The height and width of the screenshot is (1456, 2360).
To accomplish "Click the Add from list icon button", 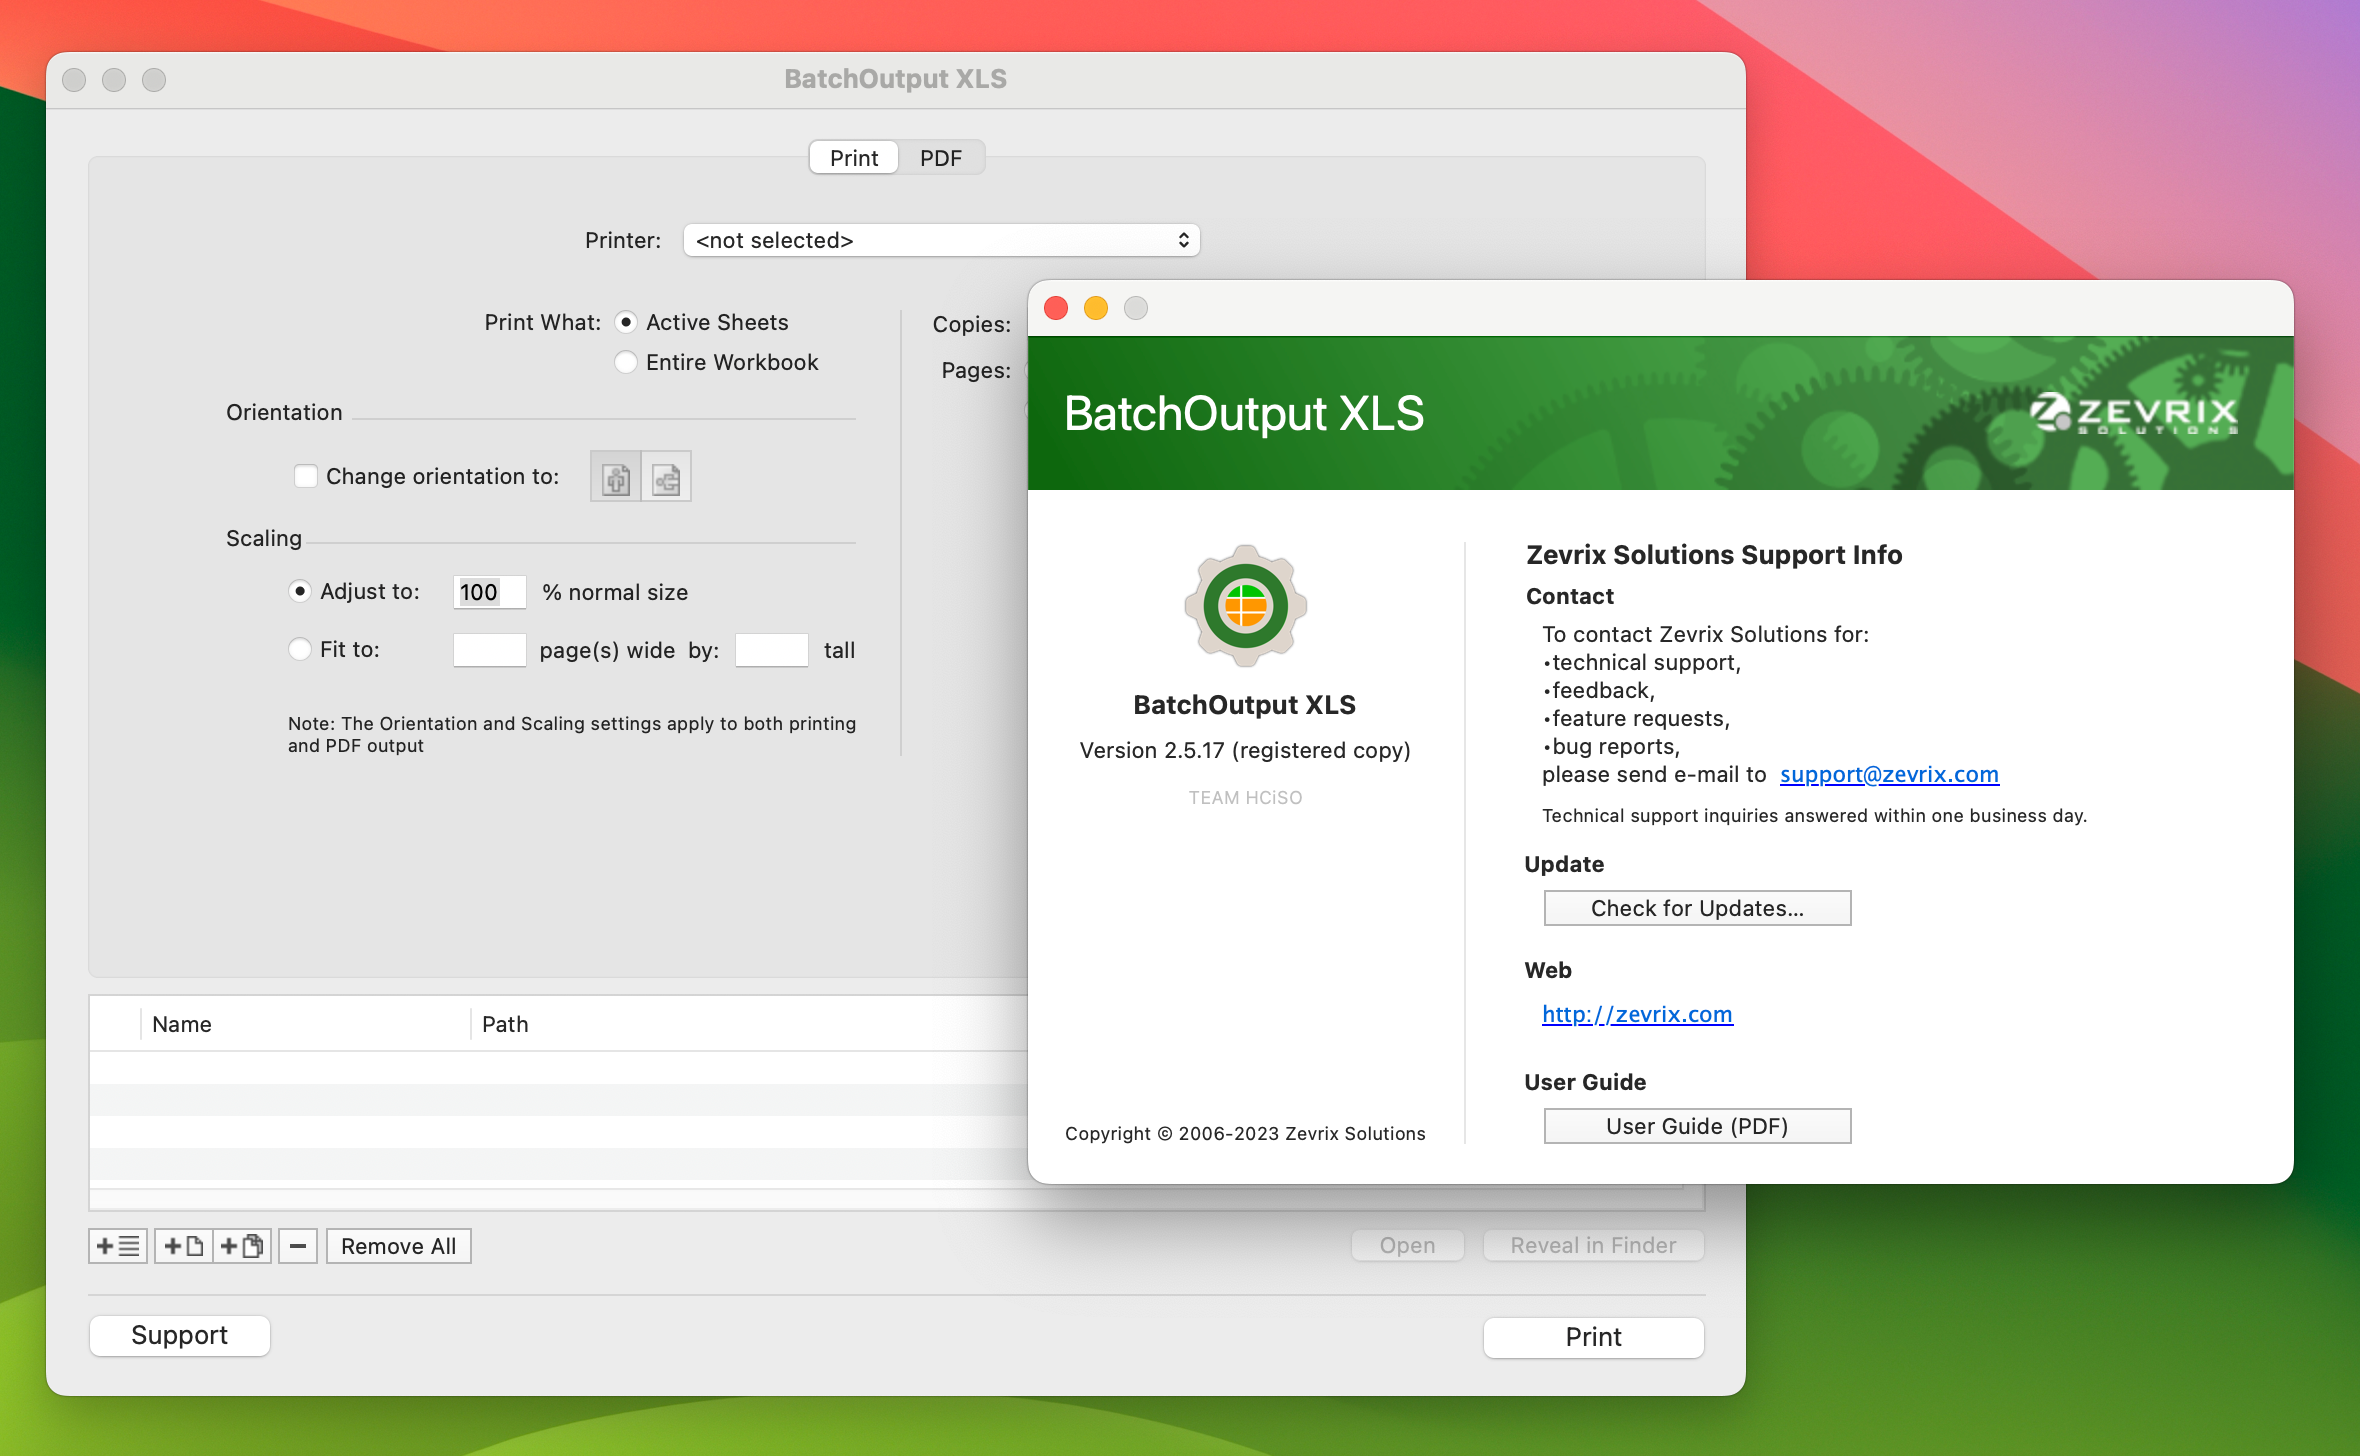I will click(115, 1245).
